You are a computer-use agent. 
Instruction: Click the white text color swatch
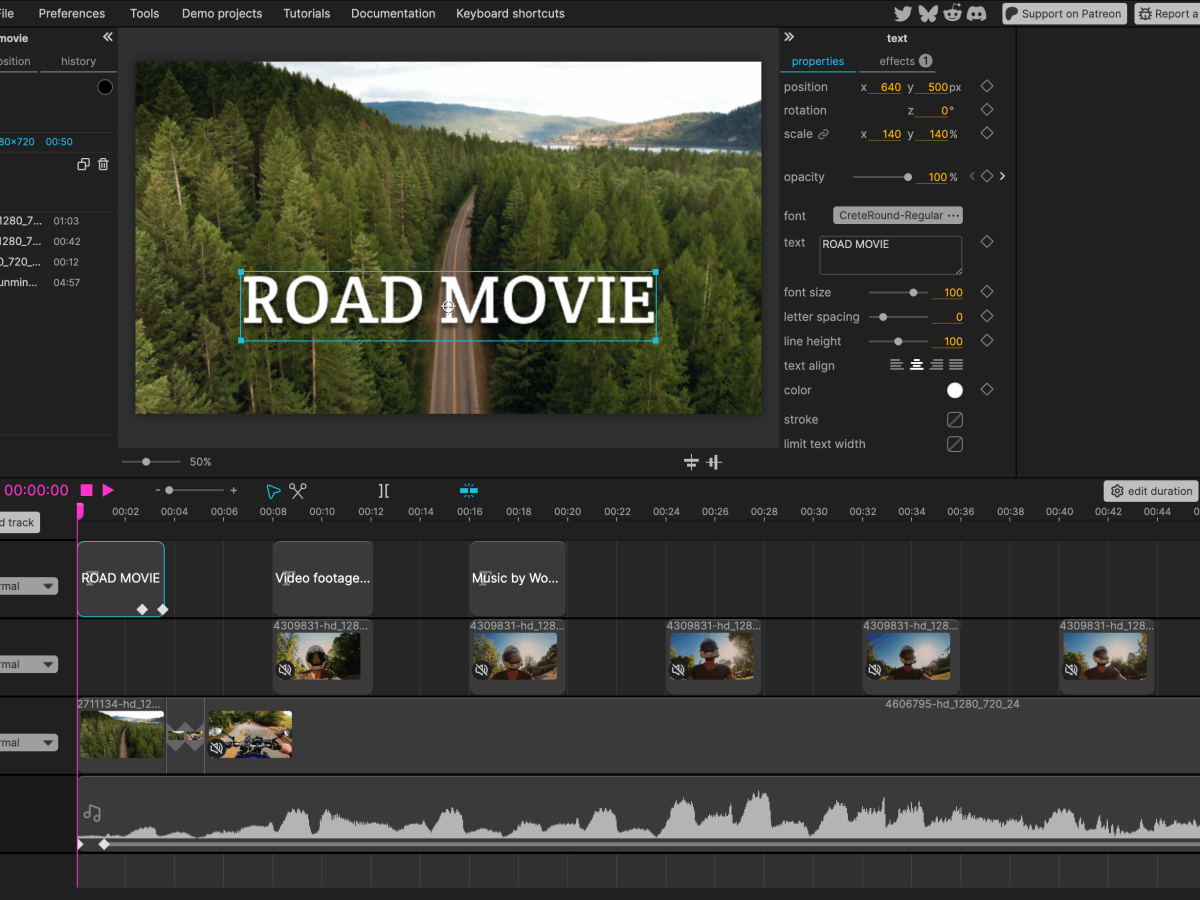(x=955, y=391)
